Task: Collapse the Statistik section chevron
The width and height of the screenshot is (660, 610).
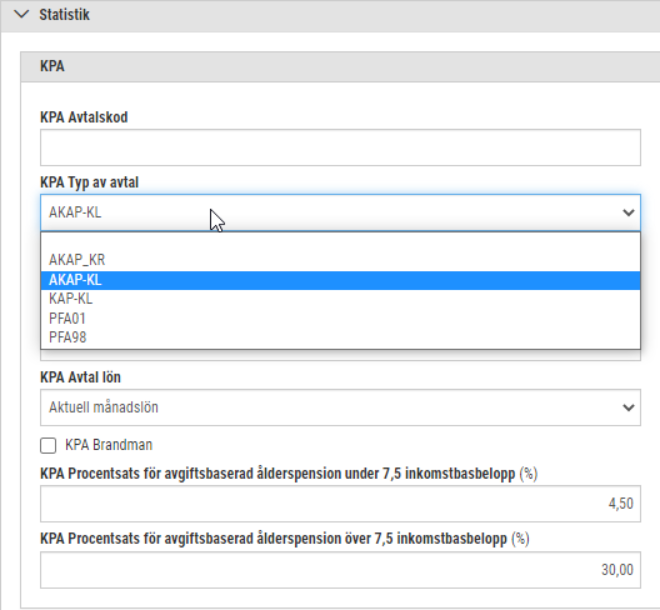Action: pos(21,14)
